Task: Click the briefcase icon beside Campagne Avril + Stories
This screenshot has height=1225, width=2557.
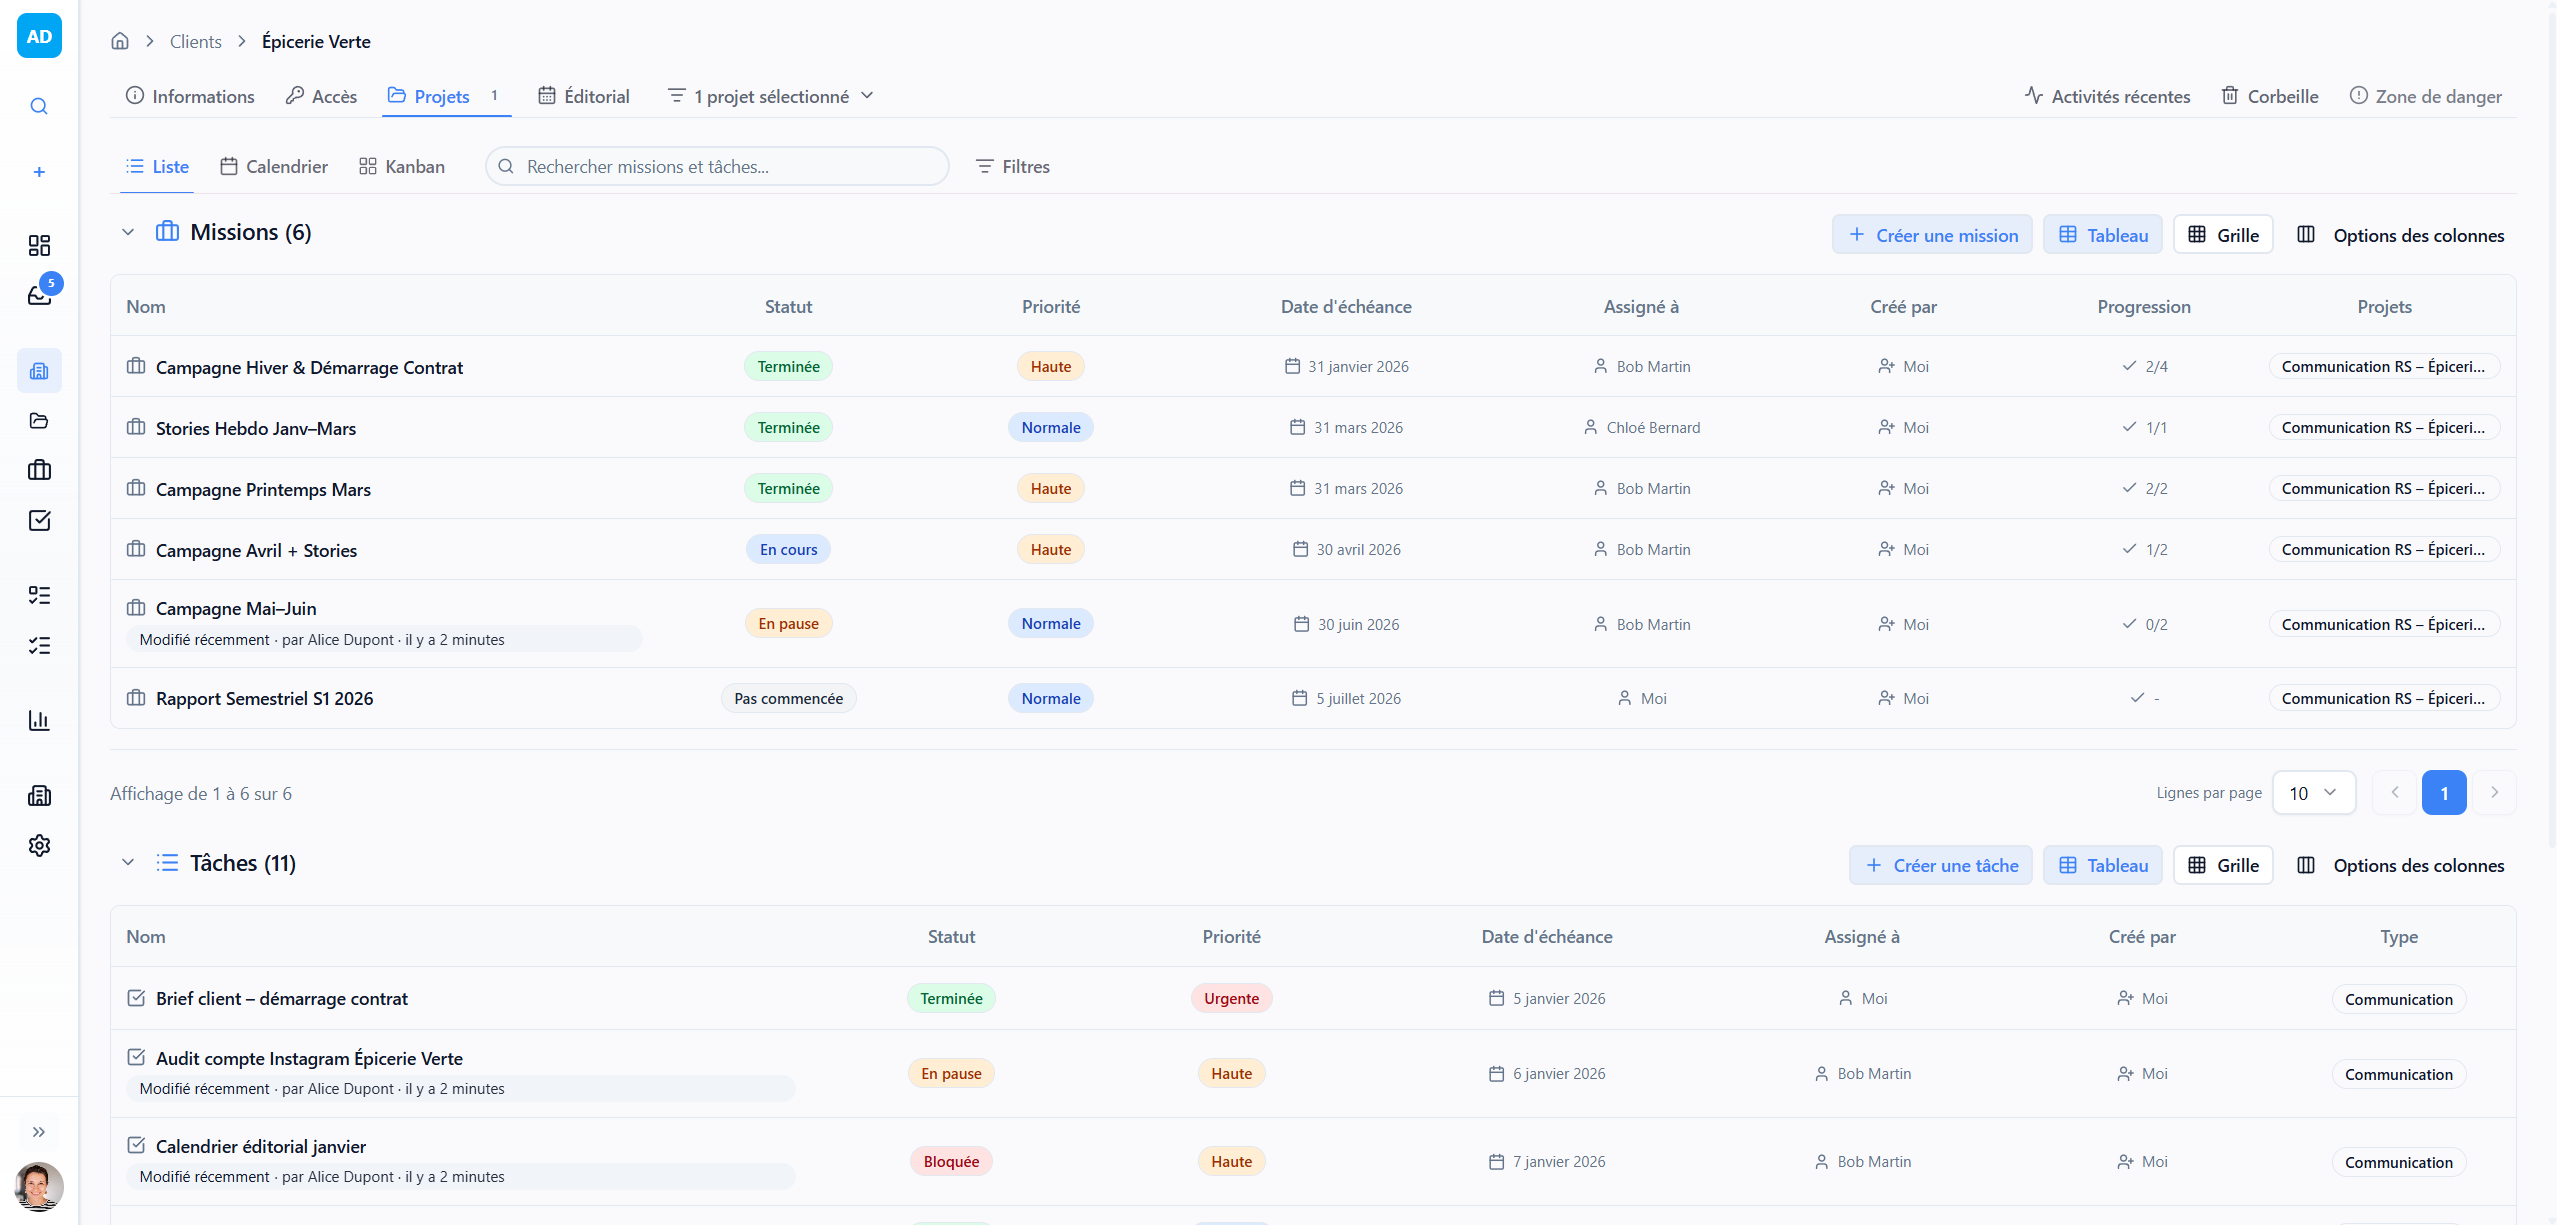Action: 136,549
